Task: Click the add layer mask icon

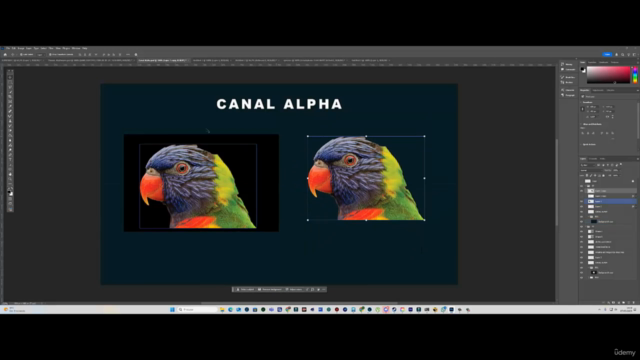Action: [x=613, y=302]
